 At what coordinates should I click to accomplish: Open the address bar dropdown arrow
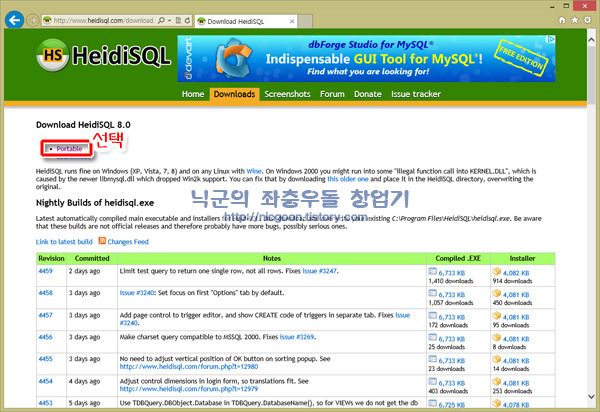tap(170, 20)
